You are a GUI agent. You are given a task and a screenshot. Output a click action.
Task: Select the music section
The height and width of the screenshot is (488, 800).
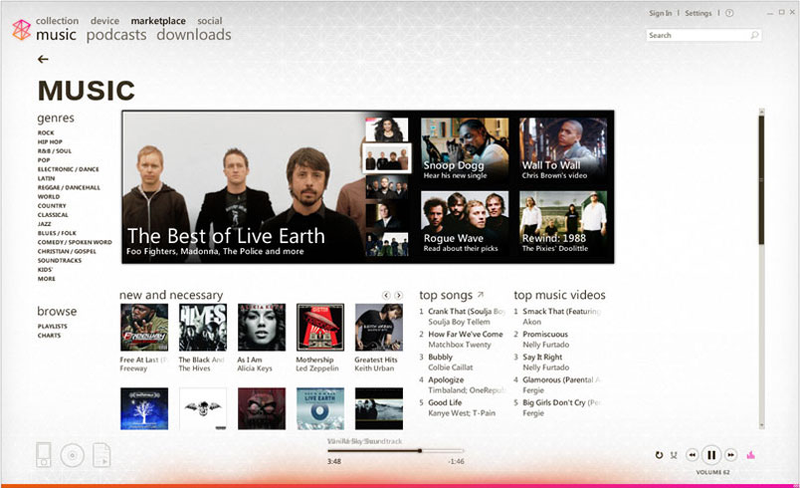(x=56, y=35)
